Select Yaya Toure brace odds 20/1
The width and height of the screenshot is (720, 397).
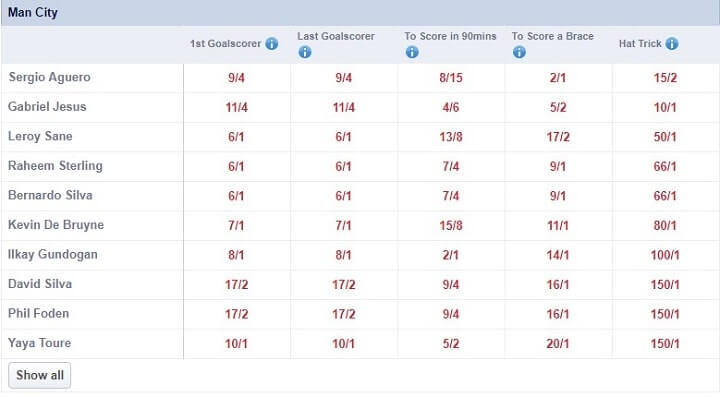coord(558,344)
